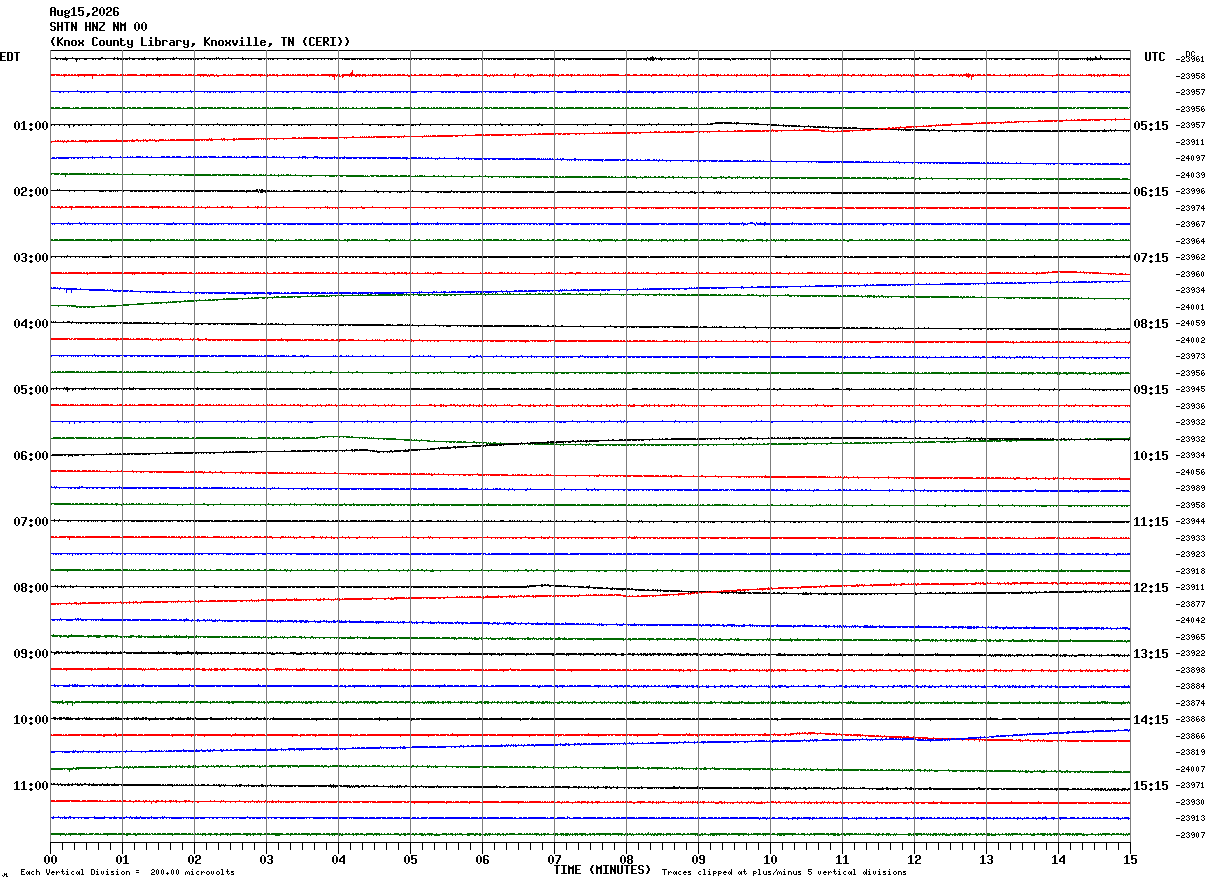
Task: Select the 05:00 EDT time label
Action: 31,390
